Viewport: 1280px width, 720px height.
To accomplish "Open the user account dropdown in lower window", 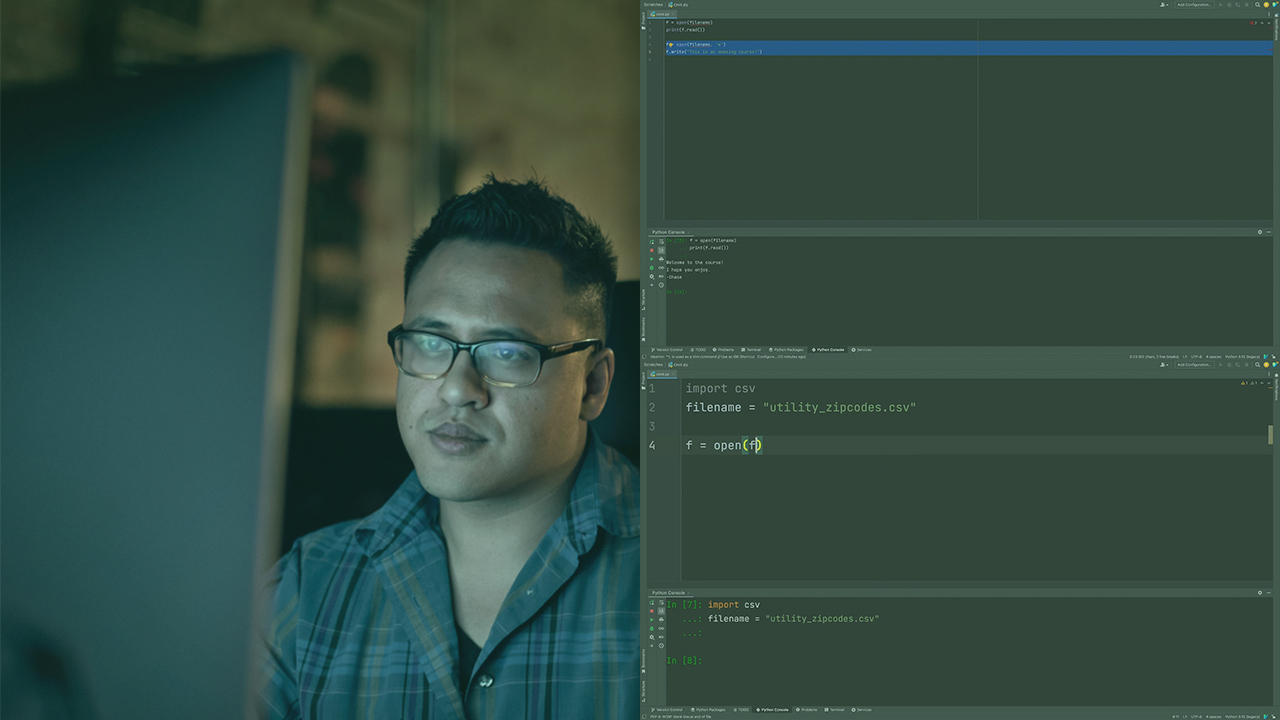I will tap(1164, 365).
